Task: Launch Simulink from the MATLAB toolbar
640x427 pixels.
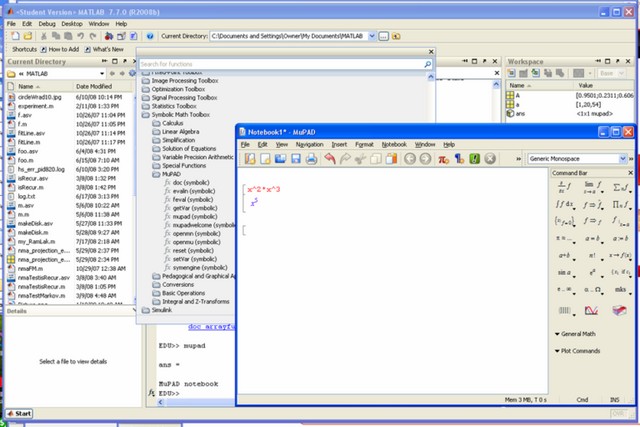Action: point(109,36)
